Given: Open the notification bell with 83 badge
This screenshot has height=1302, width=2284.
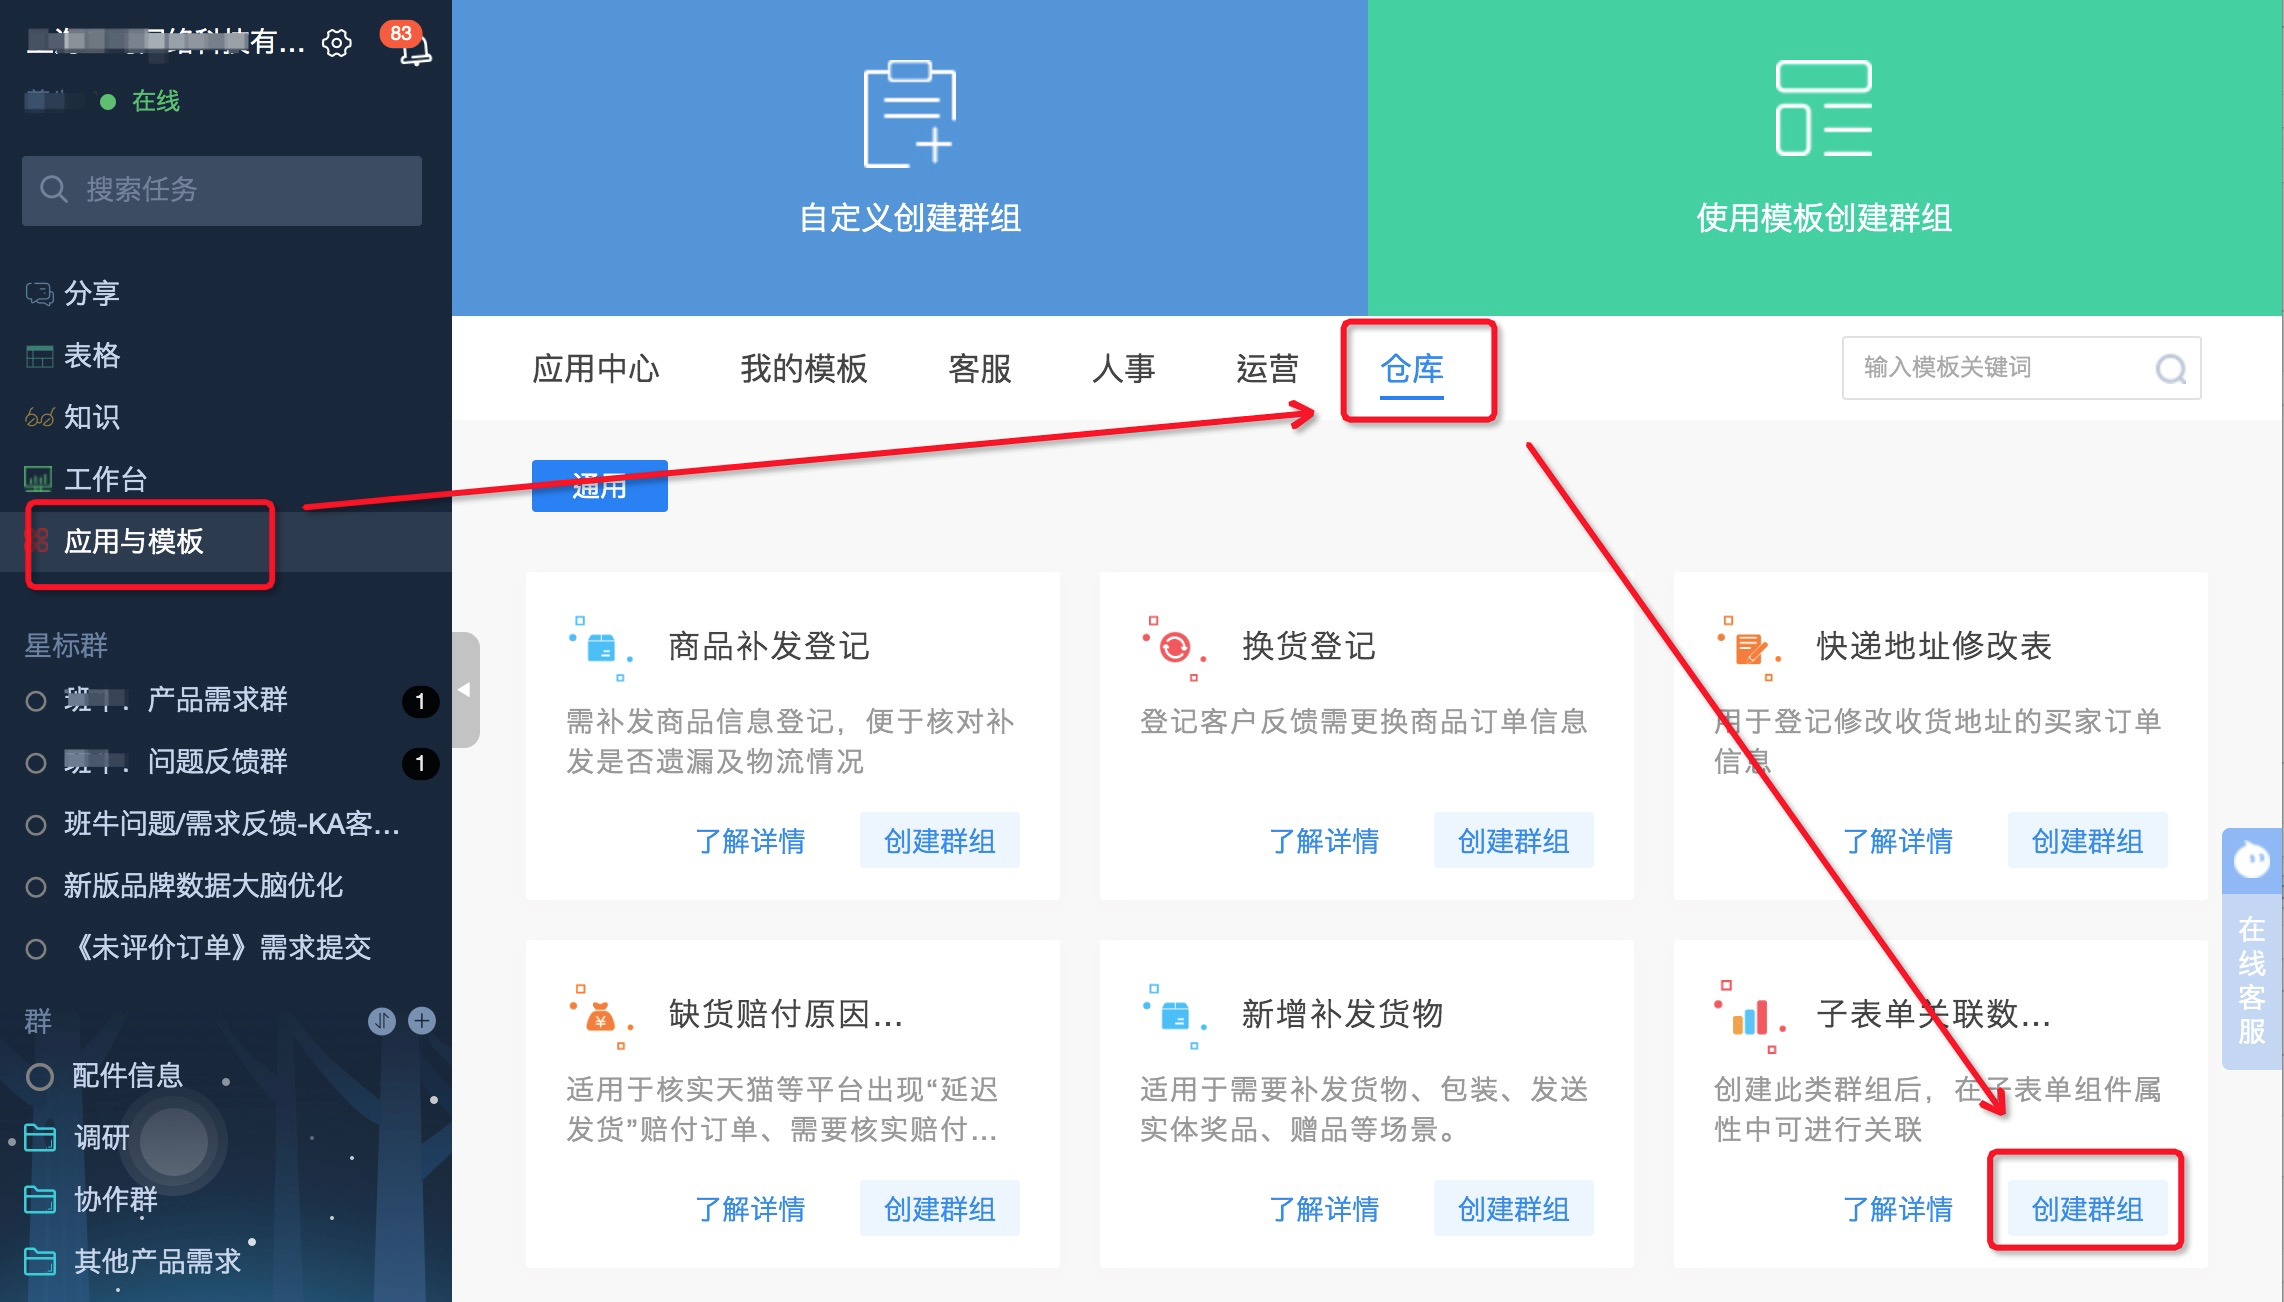Looking at the screenshot, I should click(414, 48).
